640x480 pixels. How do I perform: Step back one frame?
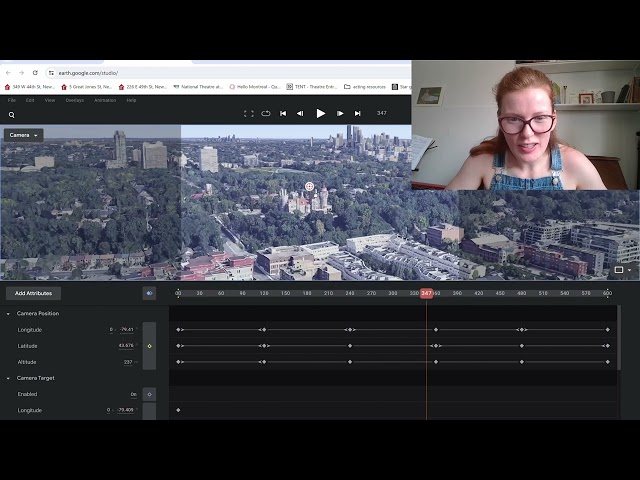click(x=300, y=113)
